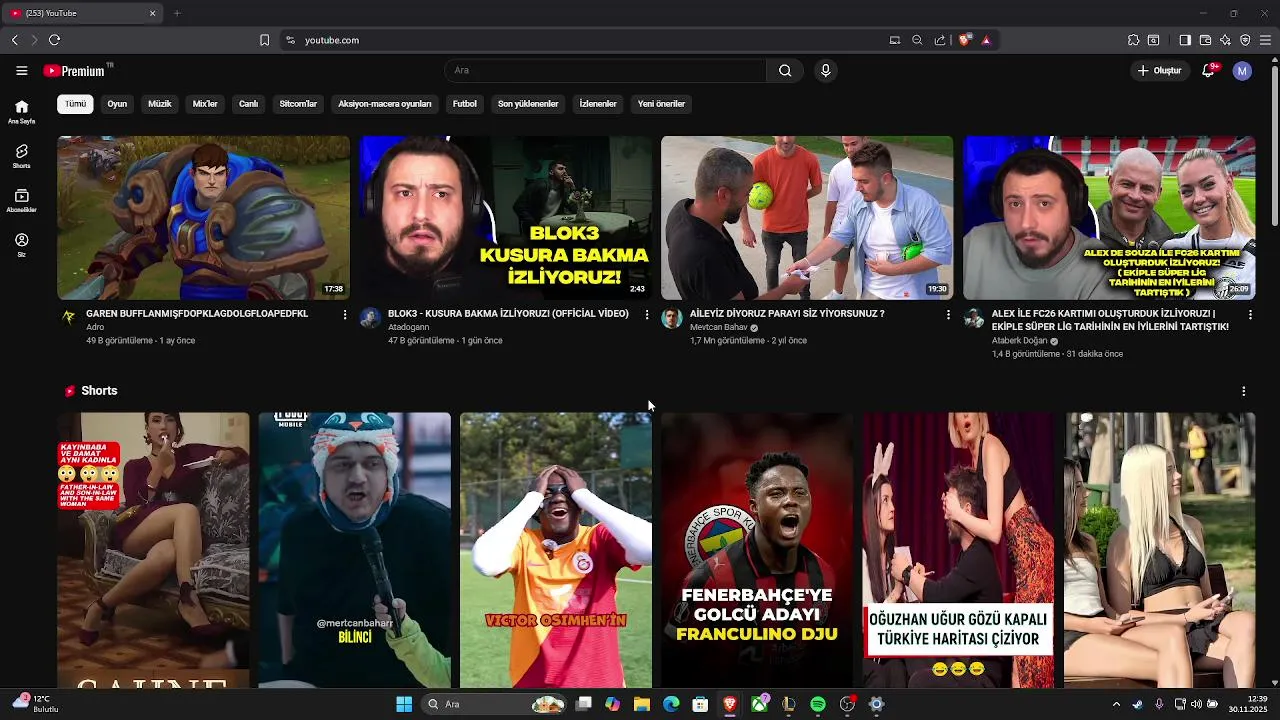Image resolution: width=1280 pixels, height=720 pixels.
Task: Open more options for BLOK3 video
Action: pos(647,315)
